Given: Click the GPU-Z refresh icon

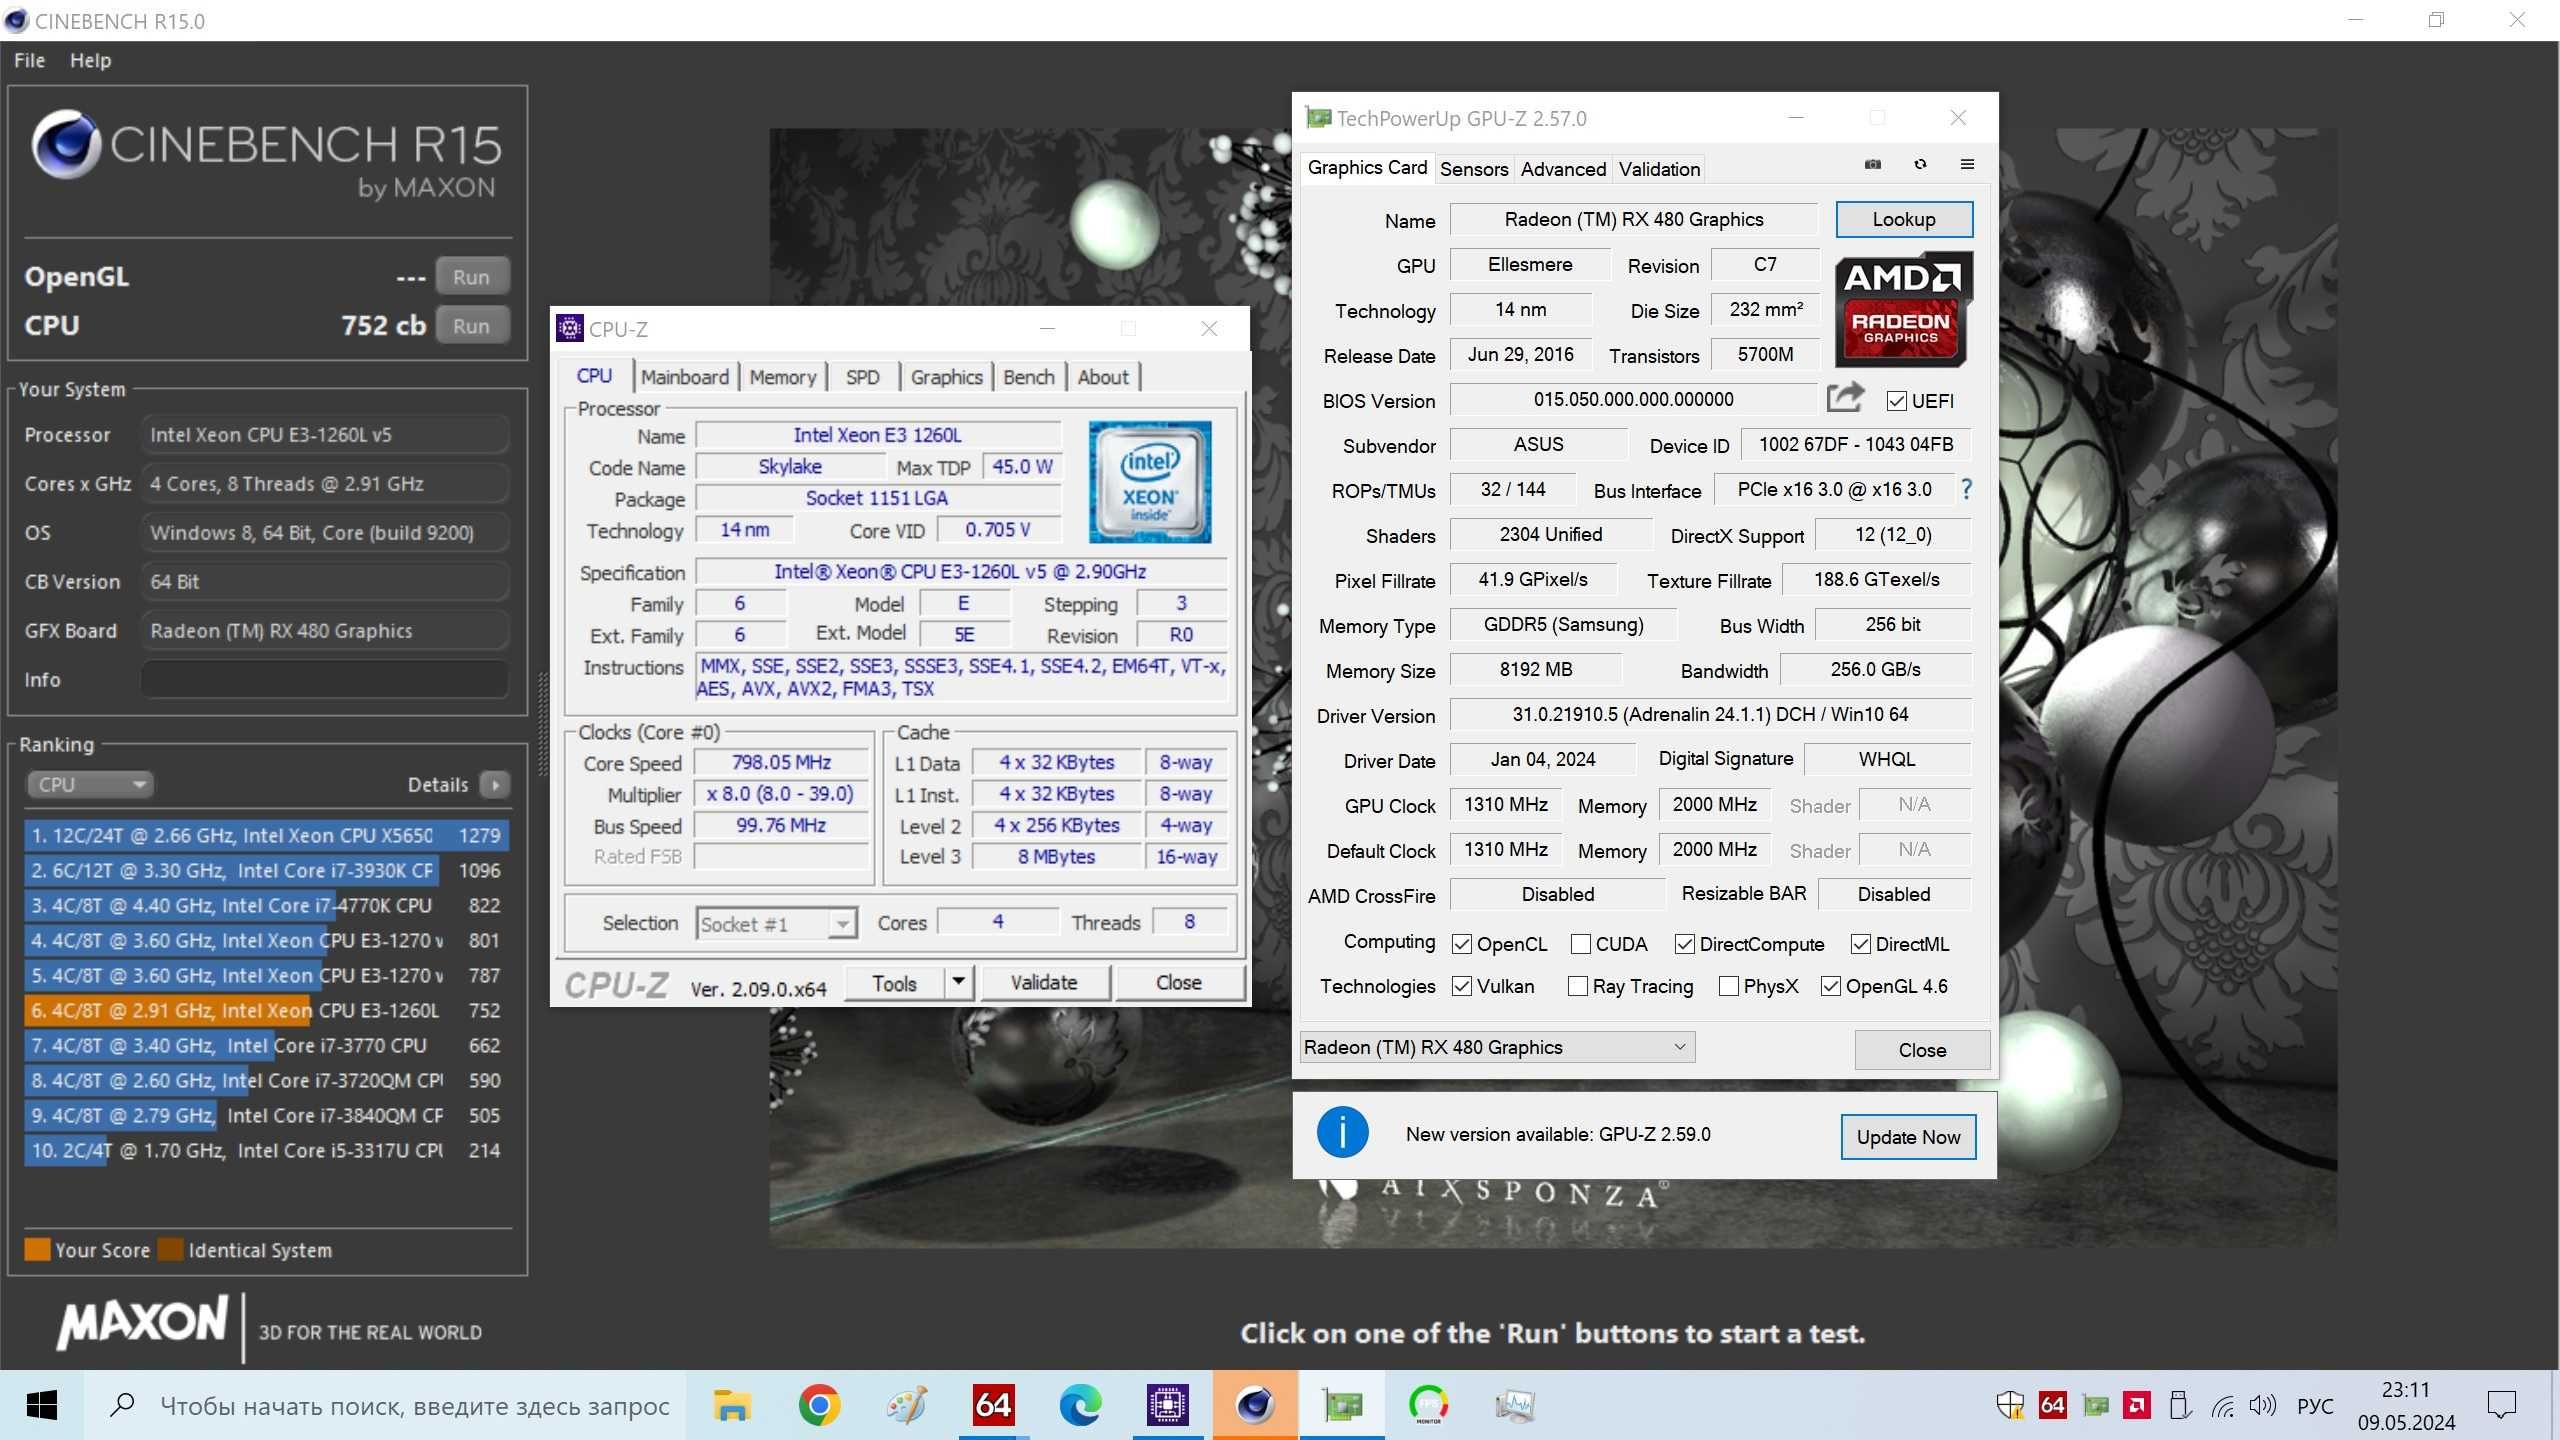Looking at the screenshot, I should [x=1920, y=165].
